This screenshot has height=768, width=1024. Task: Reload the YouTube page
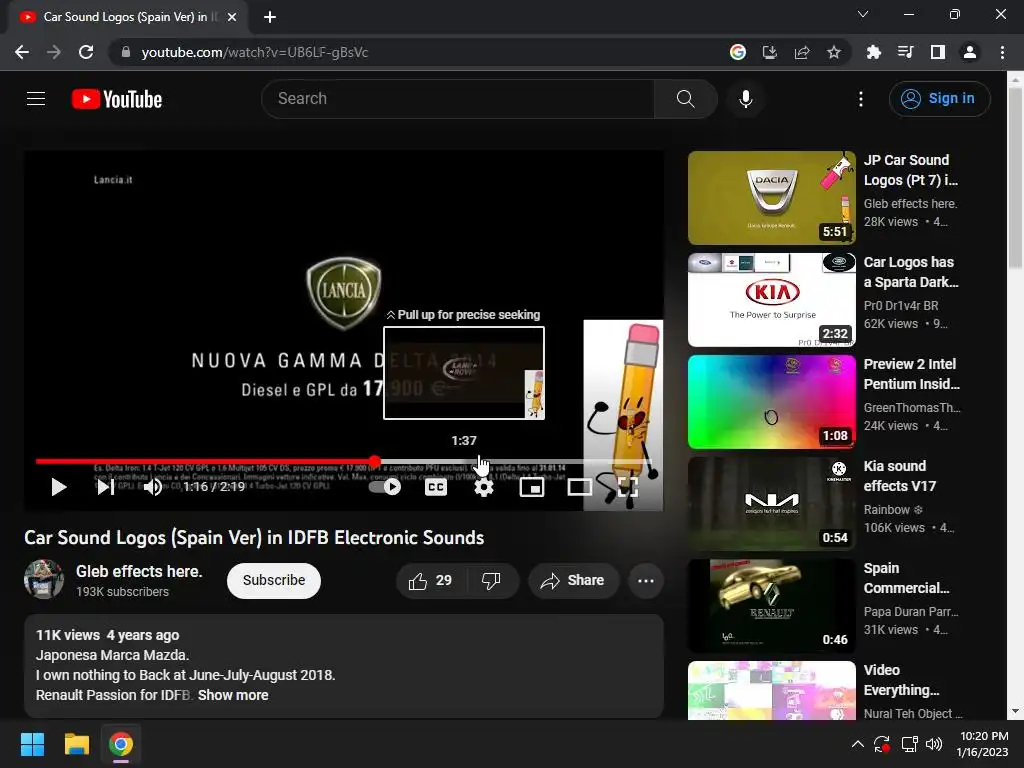coord(86,52)
